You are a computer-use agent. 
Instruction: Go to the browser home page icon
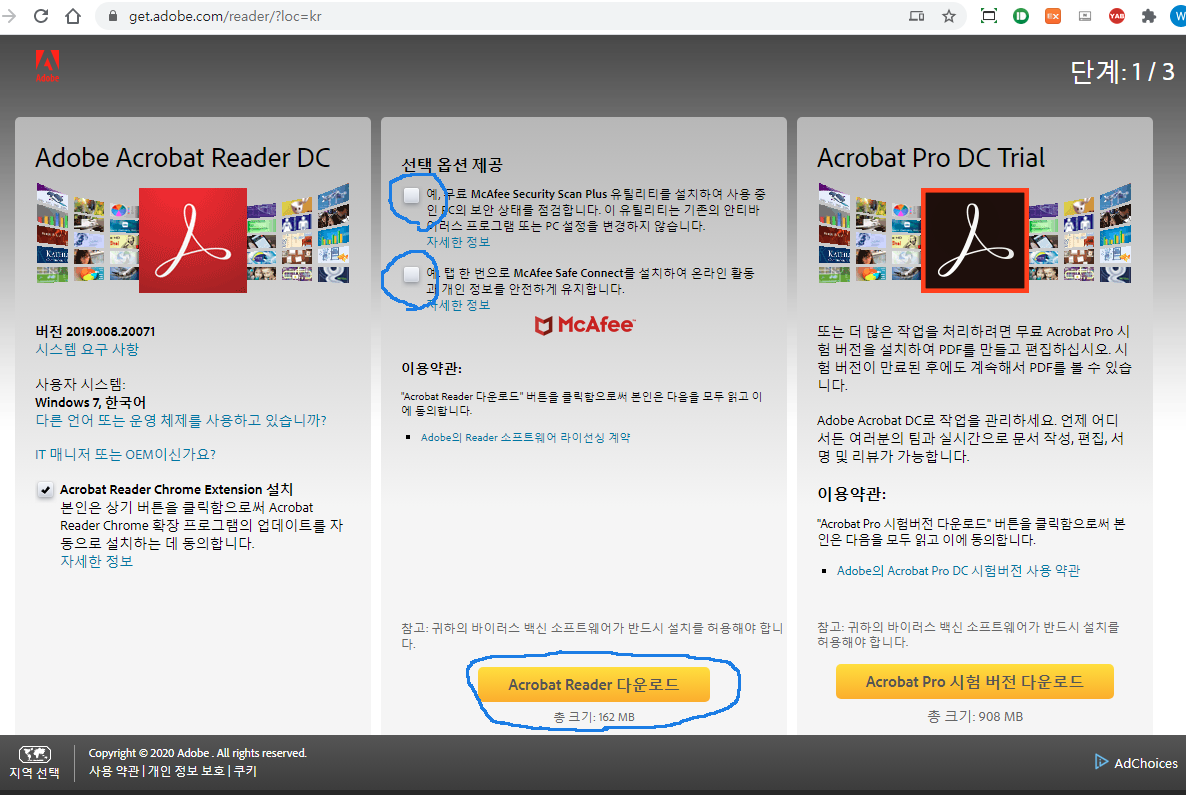point(73,16)
